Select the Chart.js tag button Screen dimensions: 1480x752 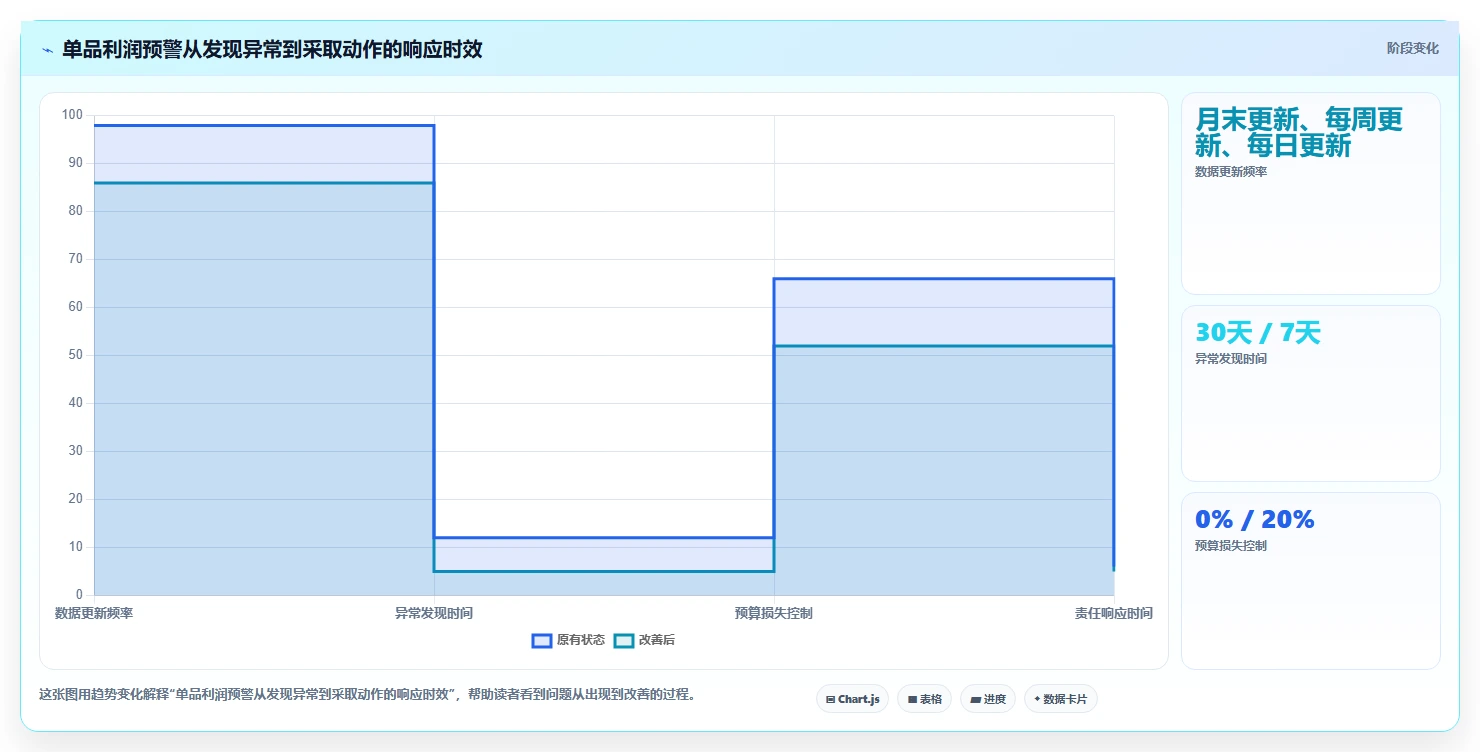[x=852, y=699]
